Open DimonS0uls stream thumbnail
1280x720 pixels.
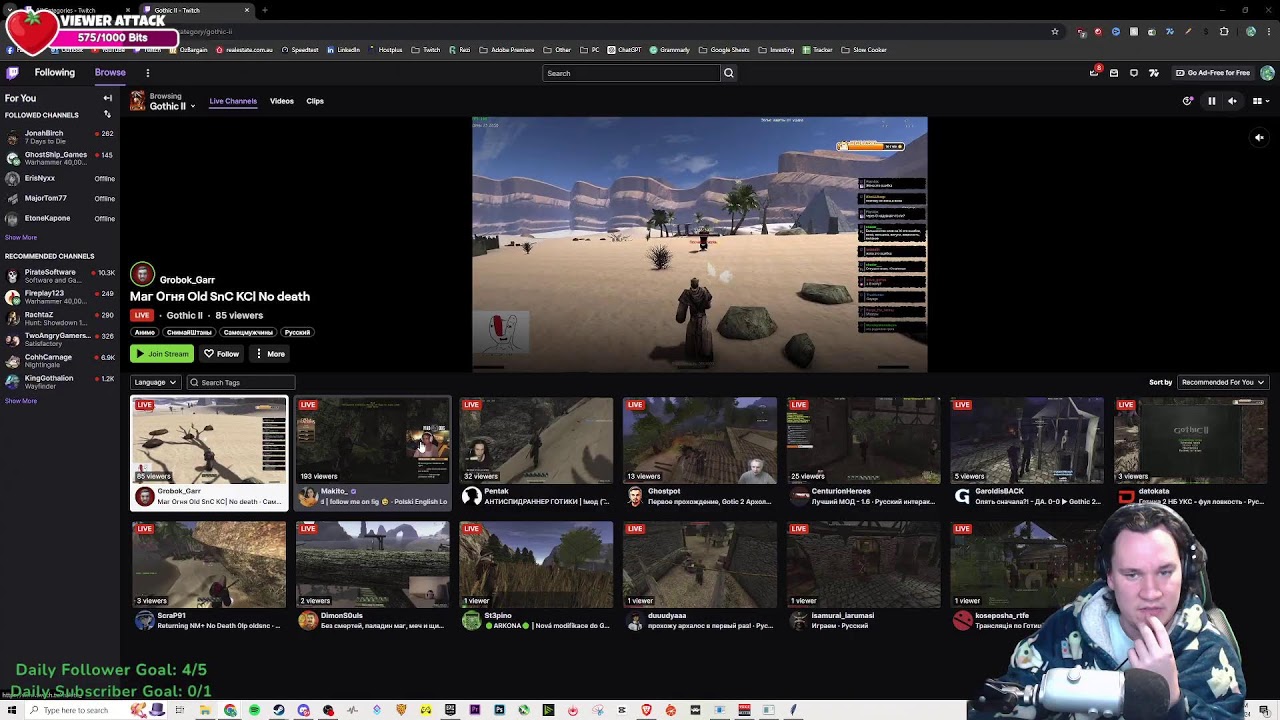373,564
